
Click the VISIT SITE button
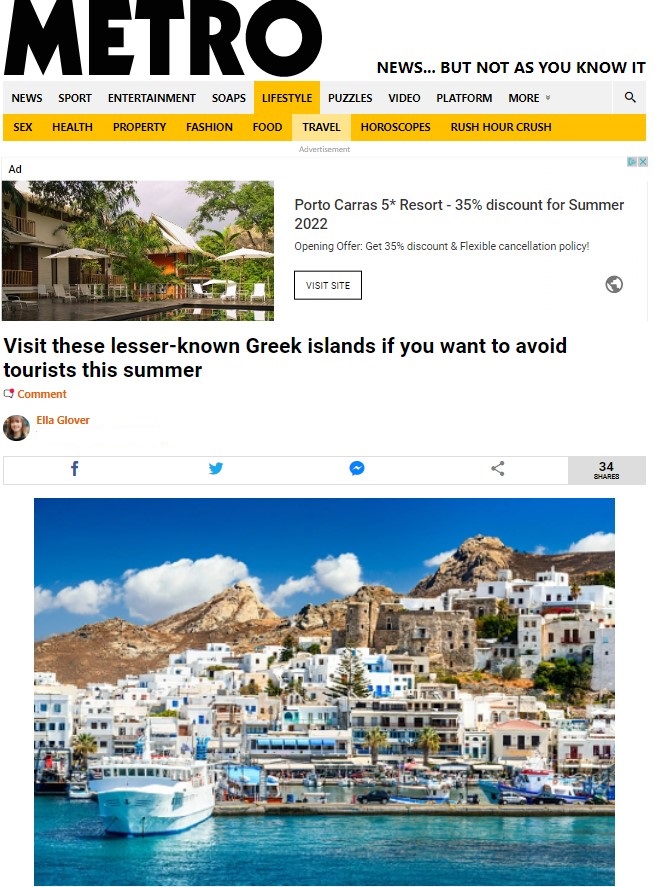point(328,285)
